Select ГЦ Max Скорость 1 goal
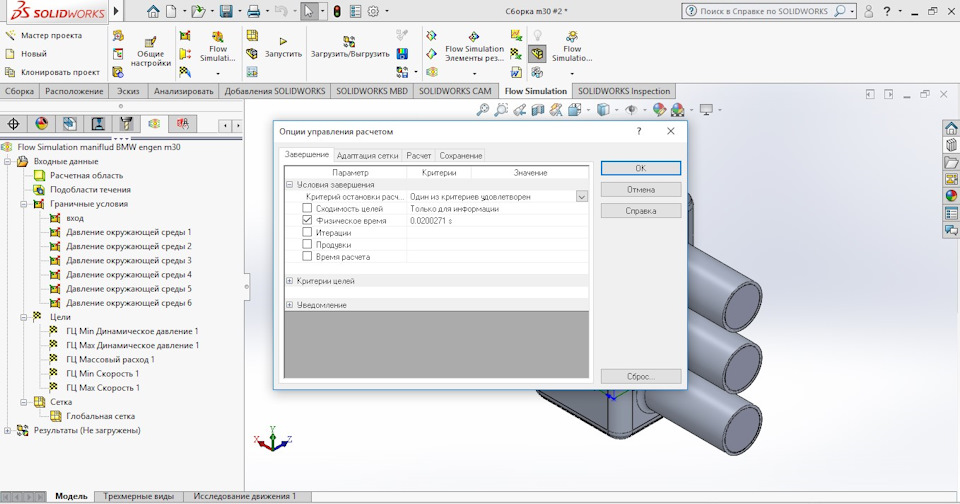This screenshot has height=504, width=960. pyautogui.click(x=103, y=388)
